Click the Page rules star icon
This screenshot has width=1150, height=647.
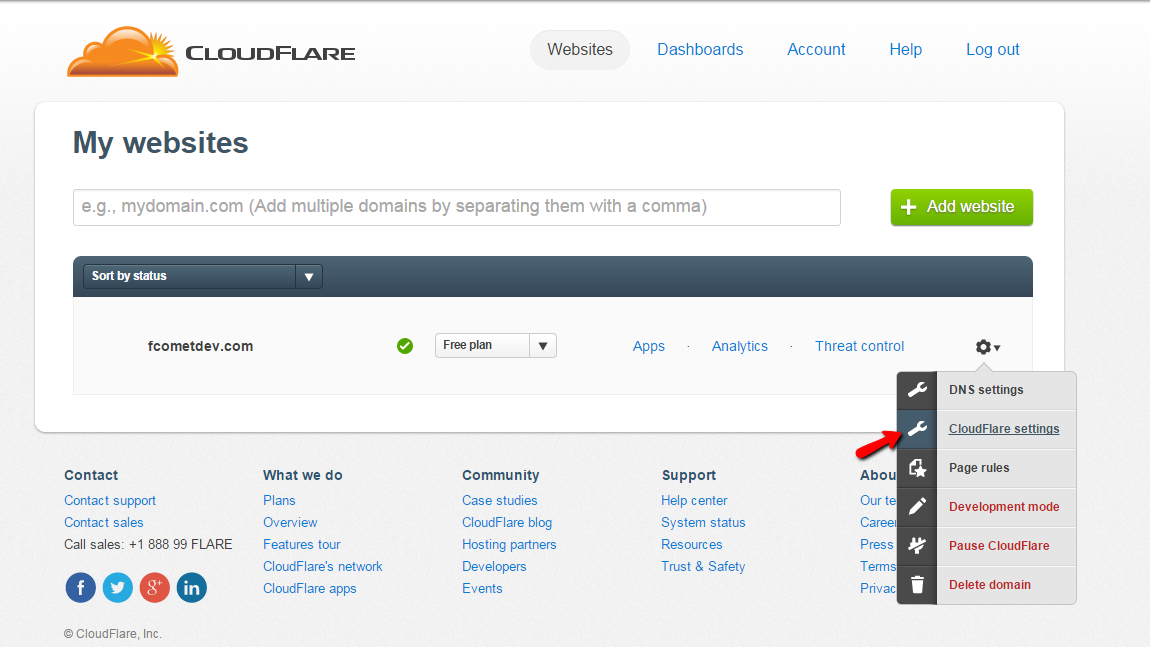917,468
